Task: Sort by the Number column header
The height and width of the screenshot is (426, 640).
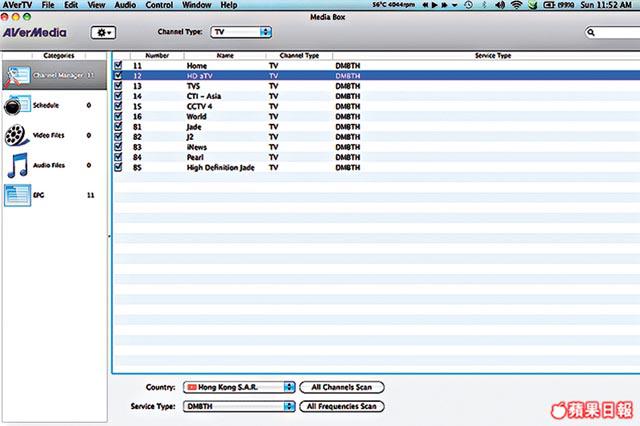Action: pyautogui.click(x=157, y=55)
